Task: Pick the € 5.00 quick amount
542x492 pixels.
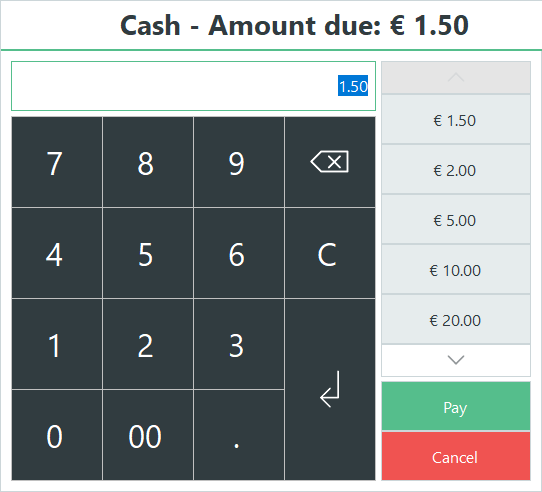Action: (x=456, y=219)
